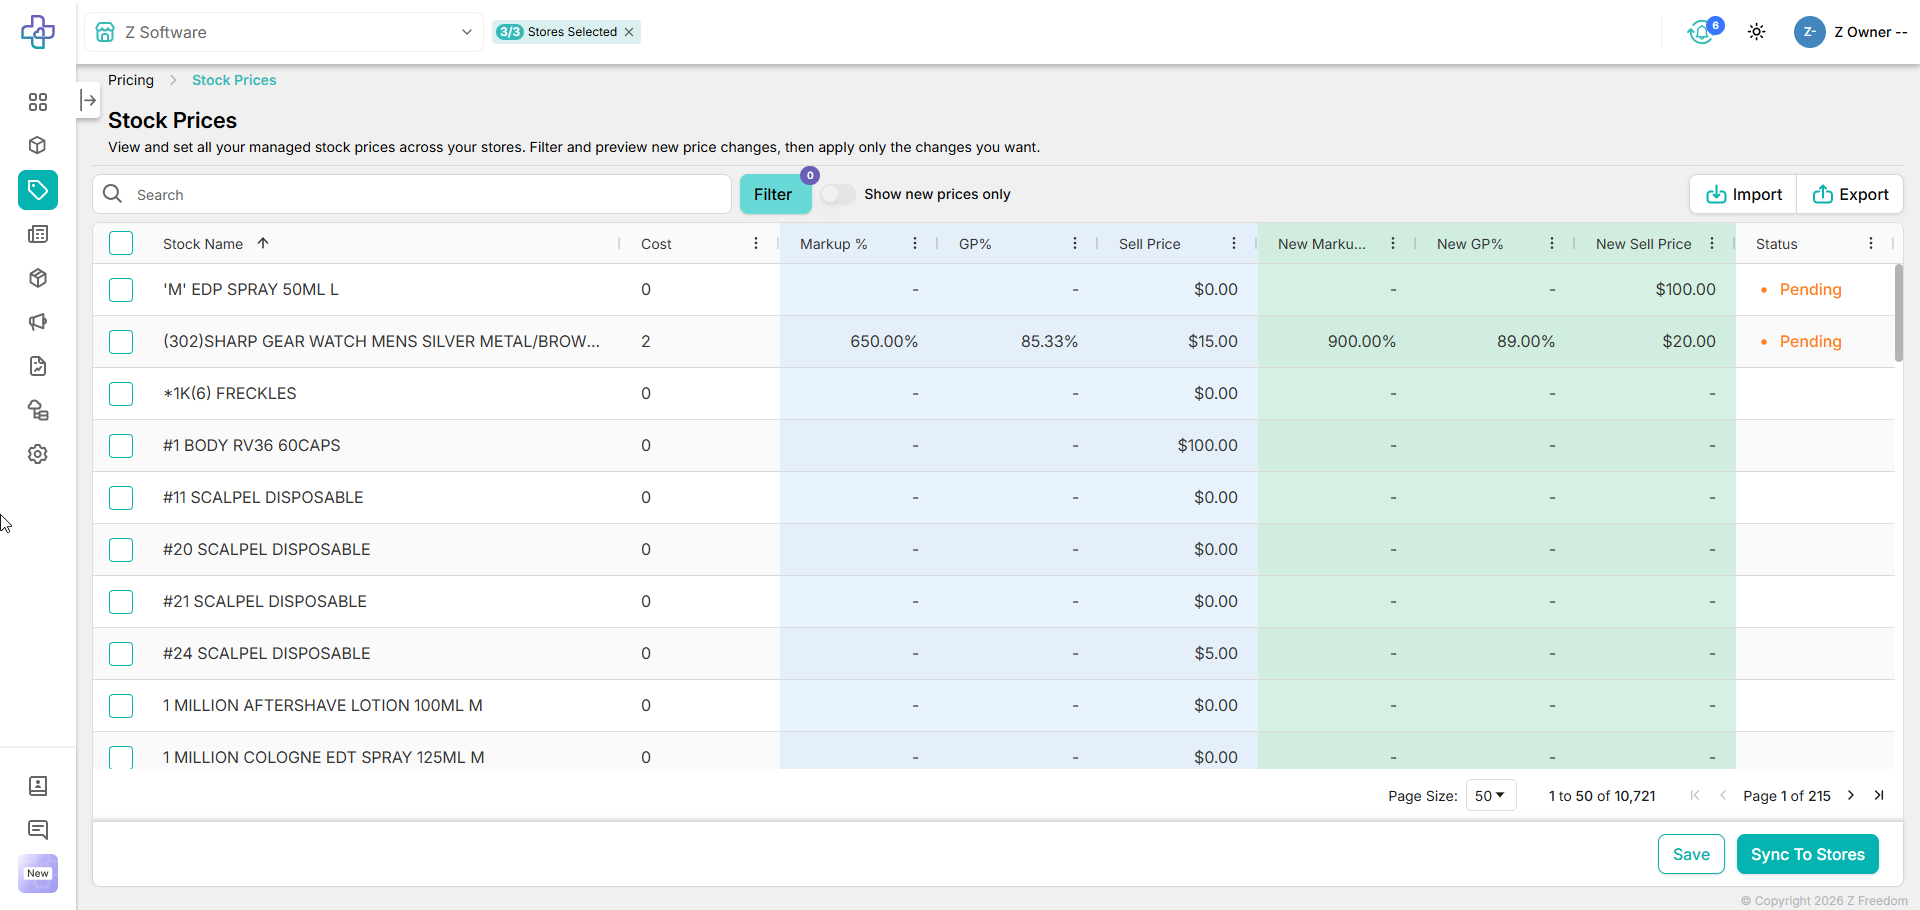Image resolution: width=1920 pixels, height=910 pixels.
Task: Click the Pricing tag icon in sidebar
Action: [x=38, y=190]
